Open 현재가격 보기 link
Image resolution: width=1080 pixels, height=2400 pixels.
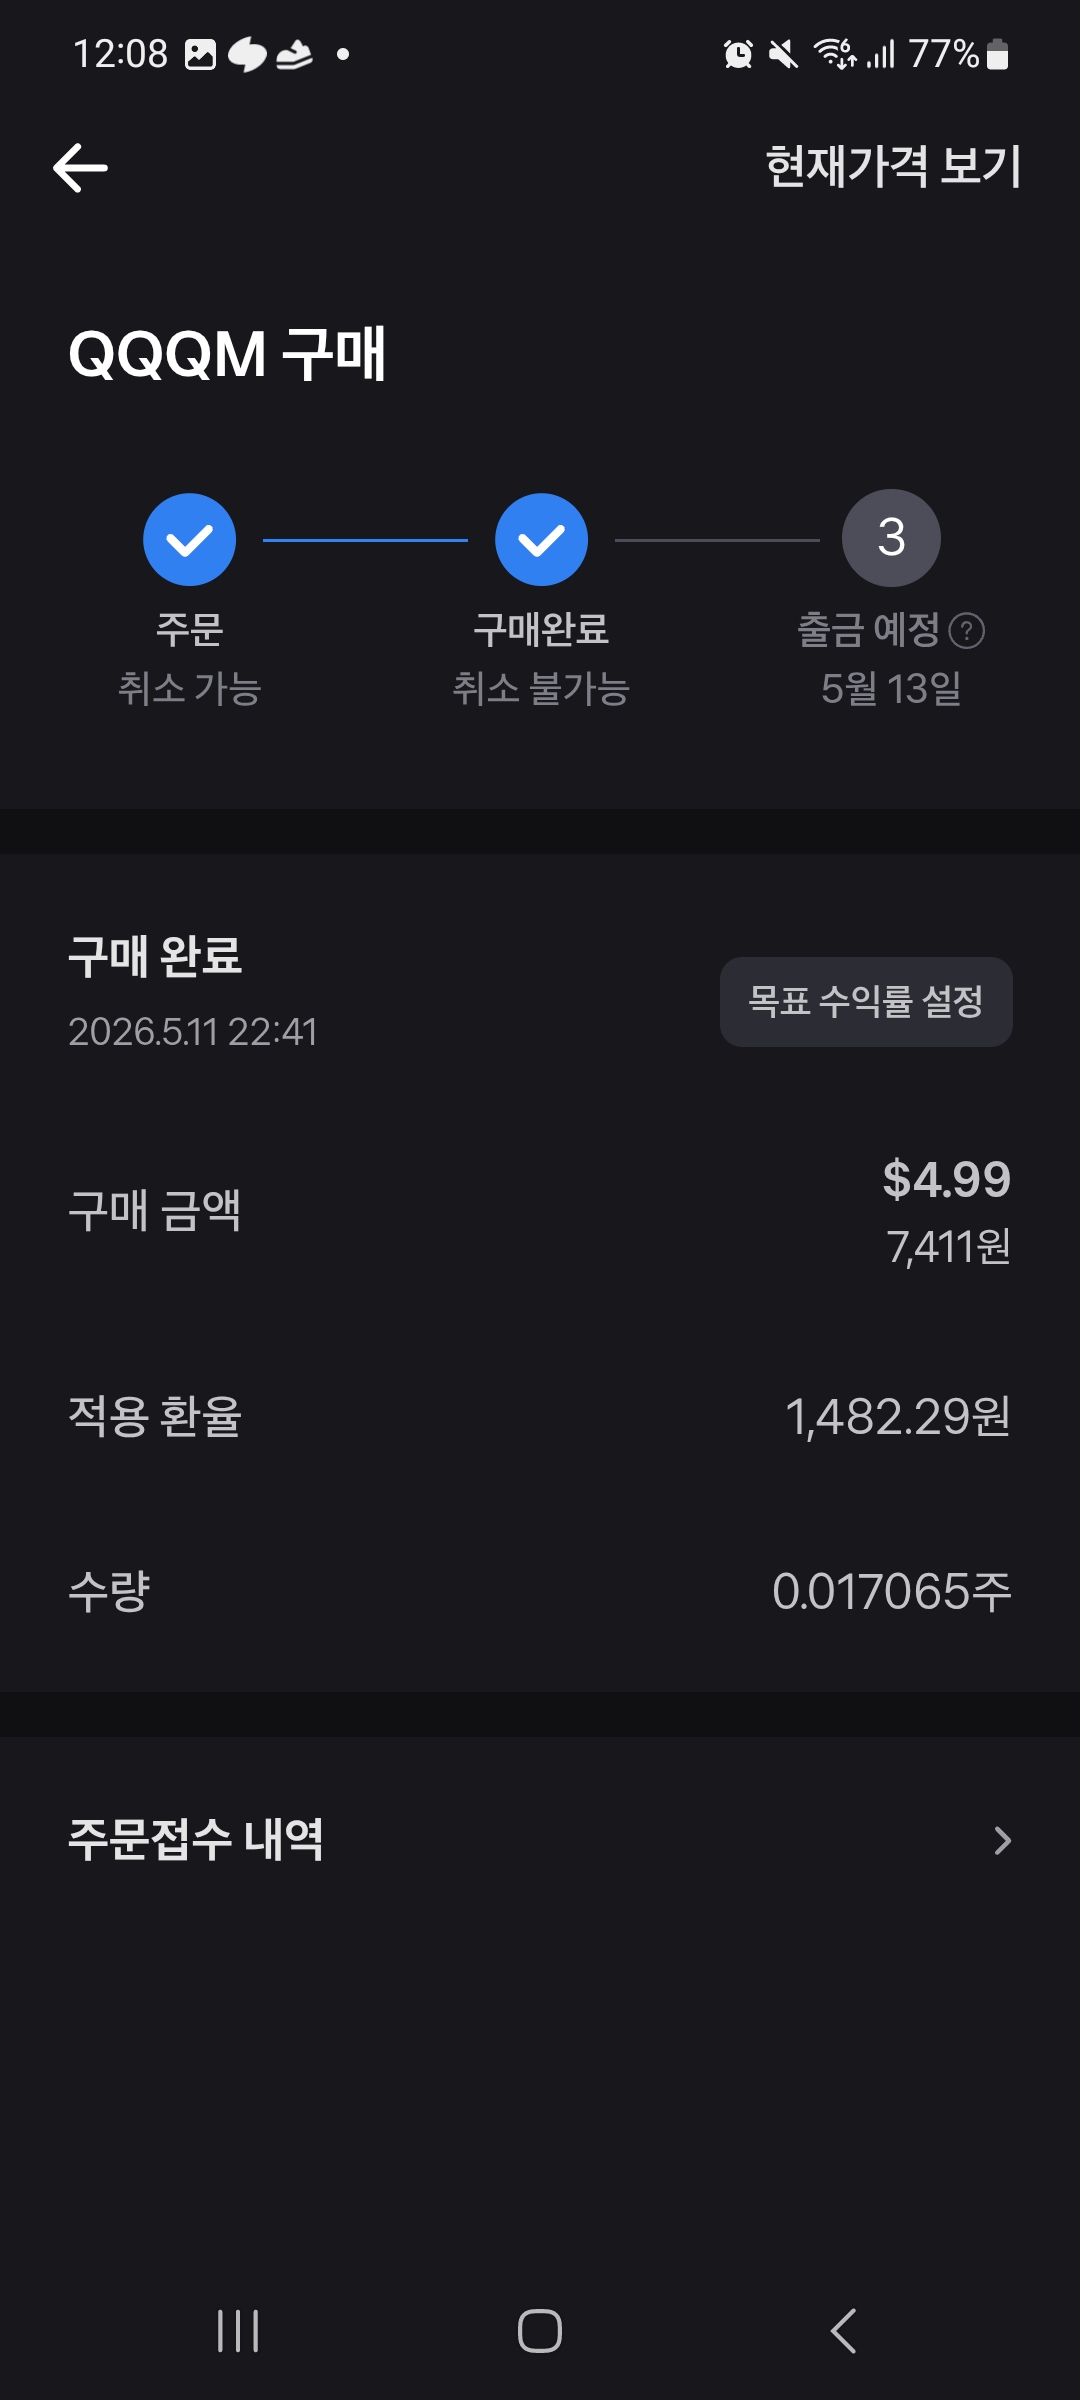893,166
